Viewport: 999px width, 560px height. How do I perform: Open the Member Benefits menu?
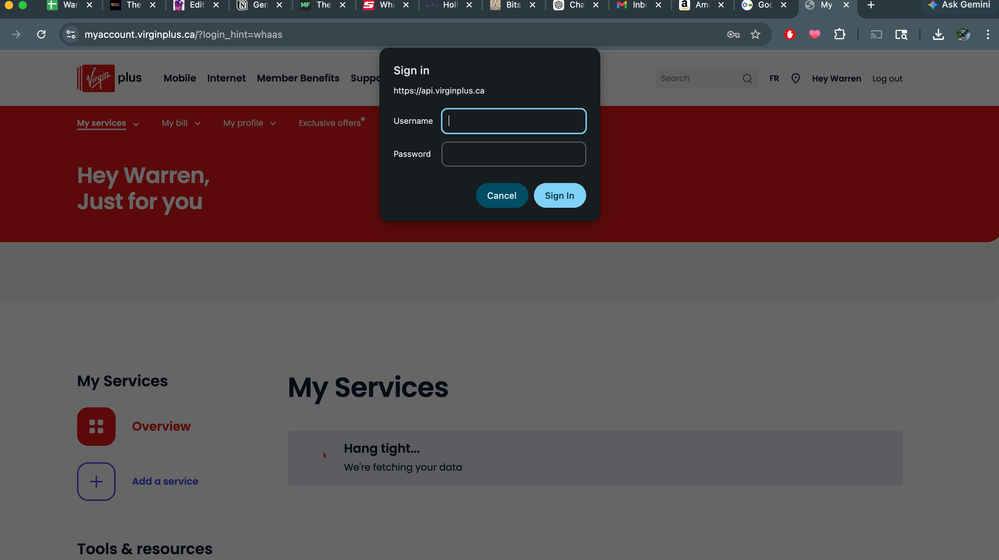pos(298,78)
